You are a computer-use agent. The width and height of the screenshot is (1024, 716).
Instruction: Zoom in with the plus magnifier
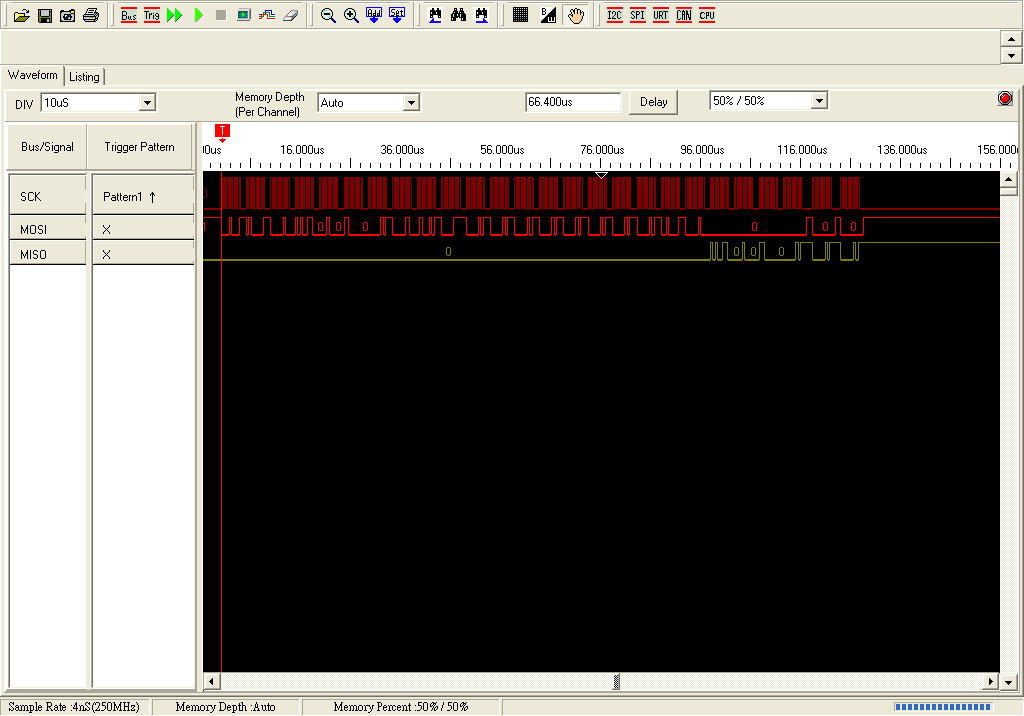(351, 16)
